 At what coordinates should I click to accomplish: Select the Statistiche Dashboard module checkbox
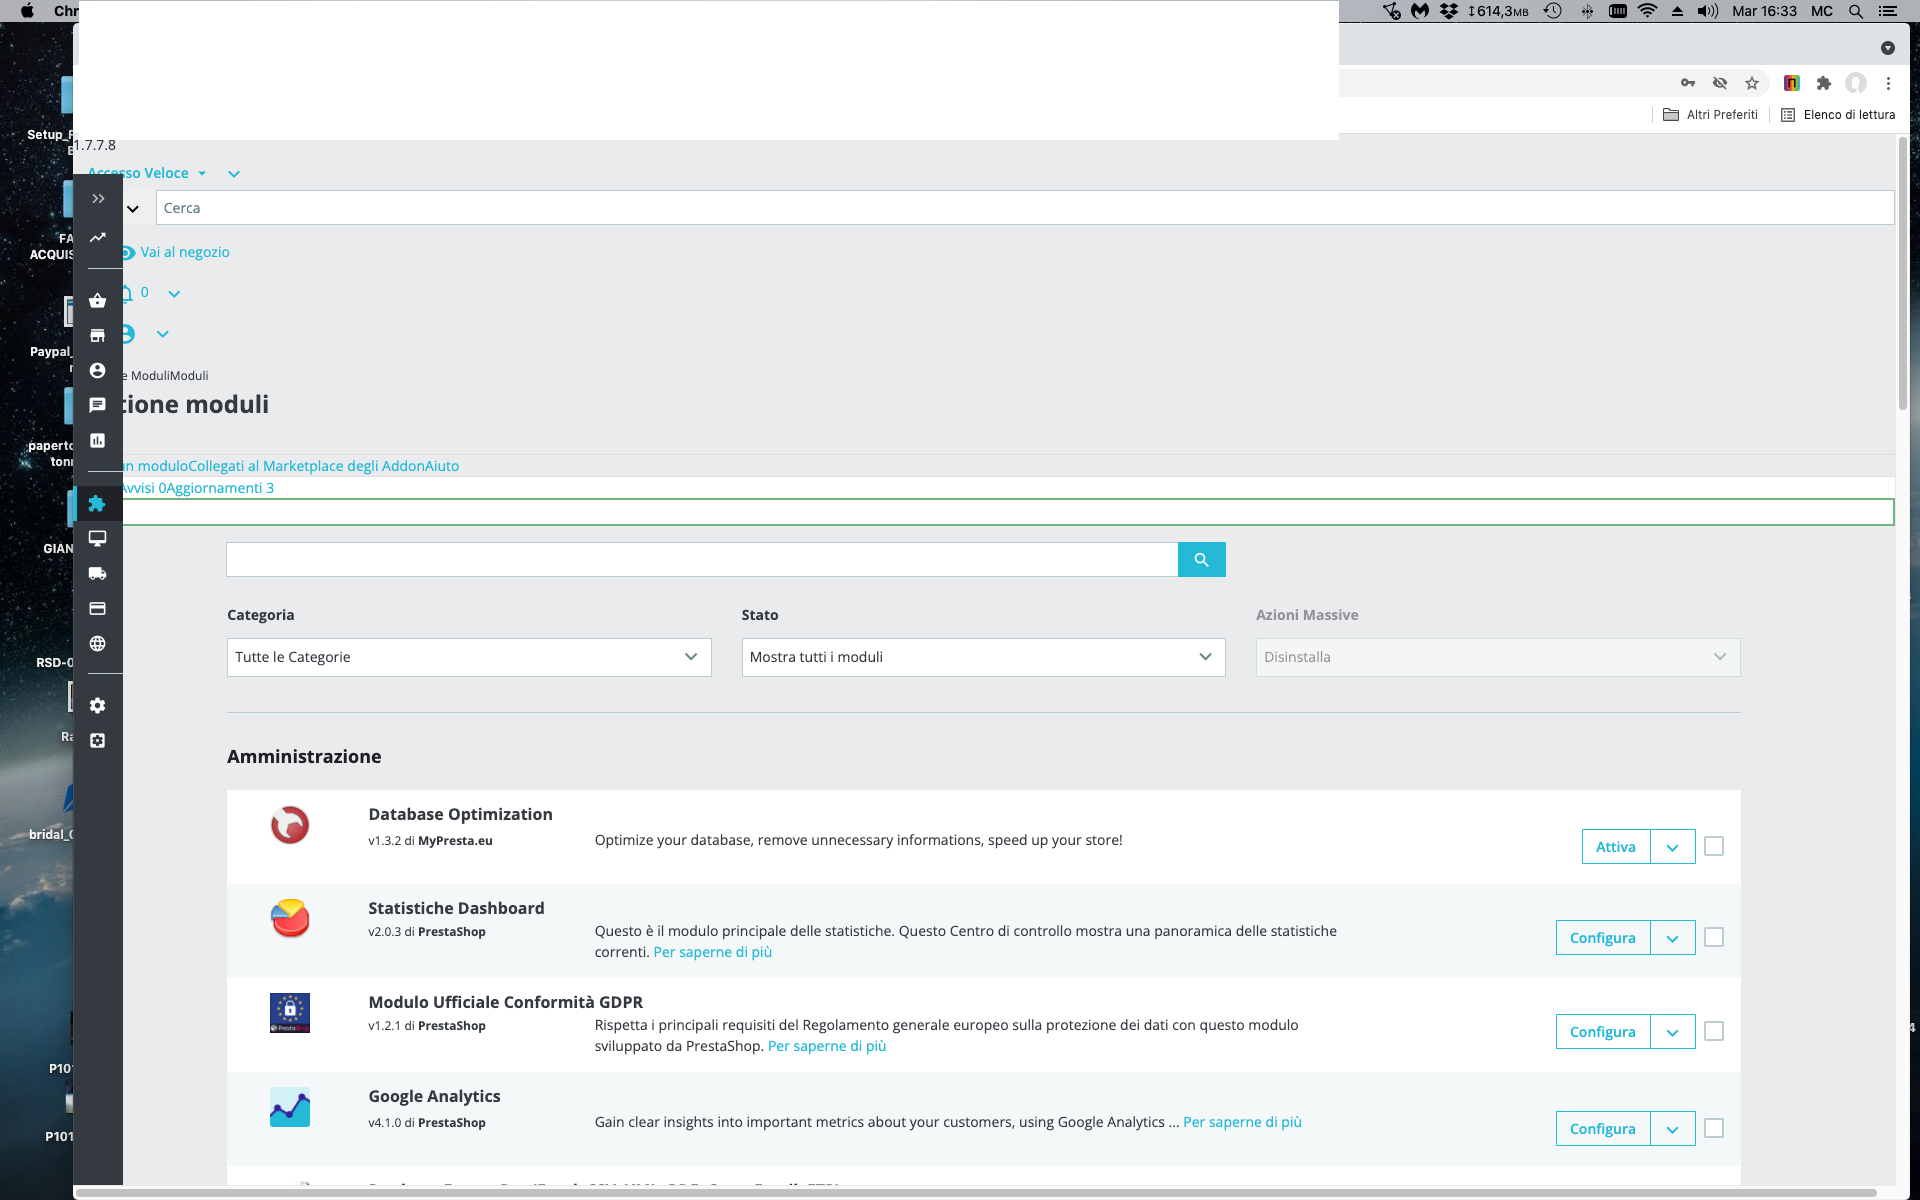1713,937
